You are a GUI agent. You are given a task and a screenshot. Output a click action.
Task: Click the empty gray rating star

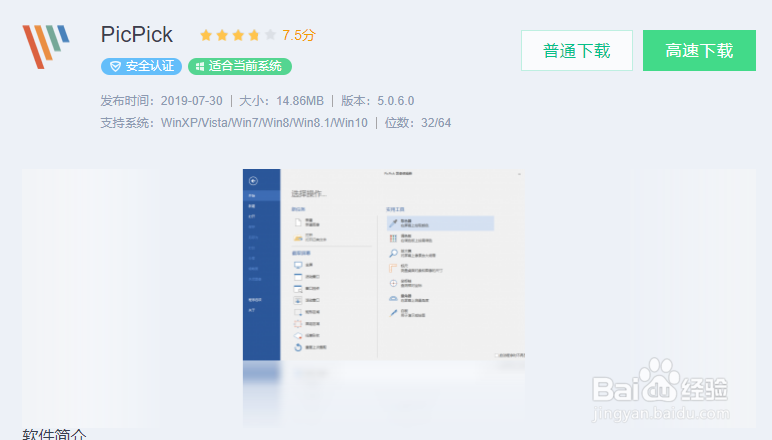tap(270, 35)
